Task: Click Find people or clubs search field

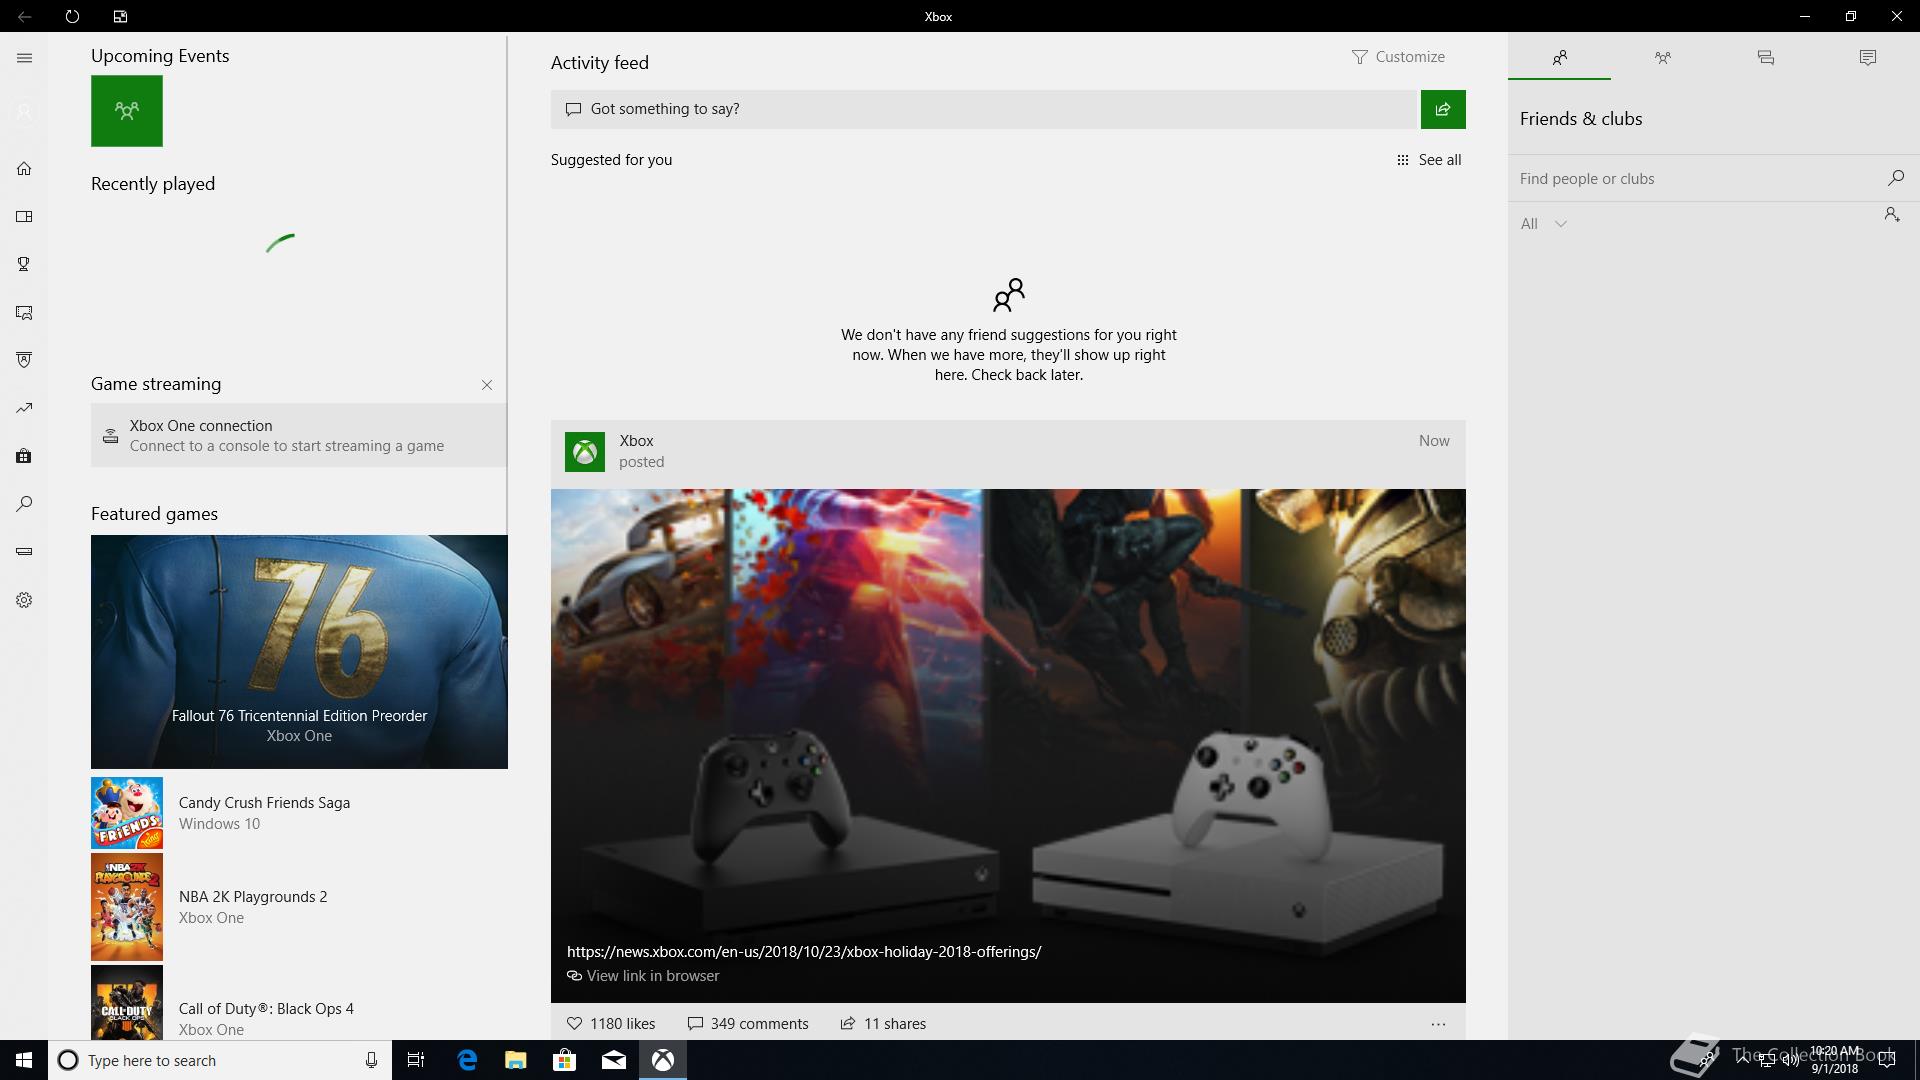Action: click(x=1695, y=179)
